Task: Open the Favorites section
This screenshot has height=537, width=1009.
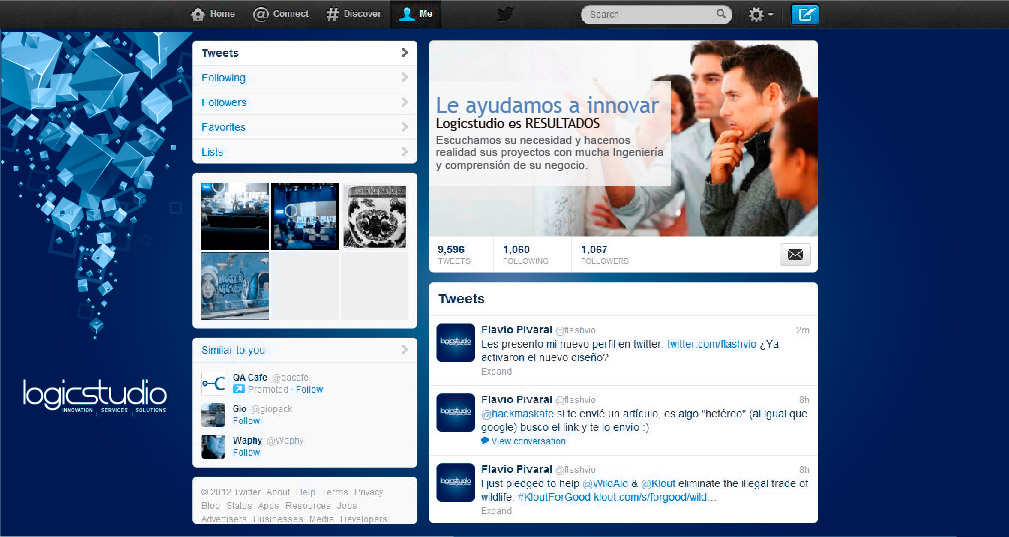Action: click(304, 127)
